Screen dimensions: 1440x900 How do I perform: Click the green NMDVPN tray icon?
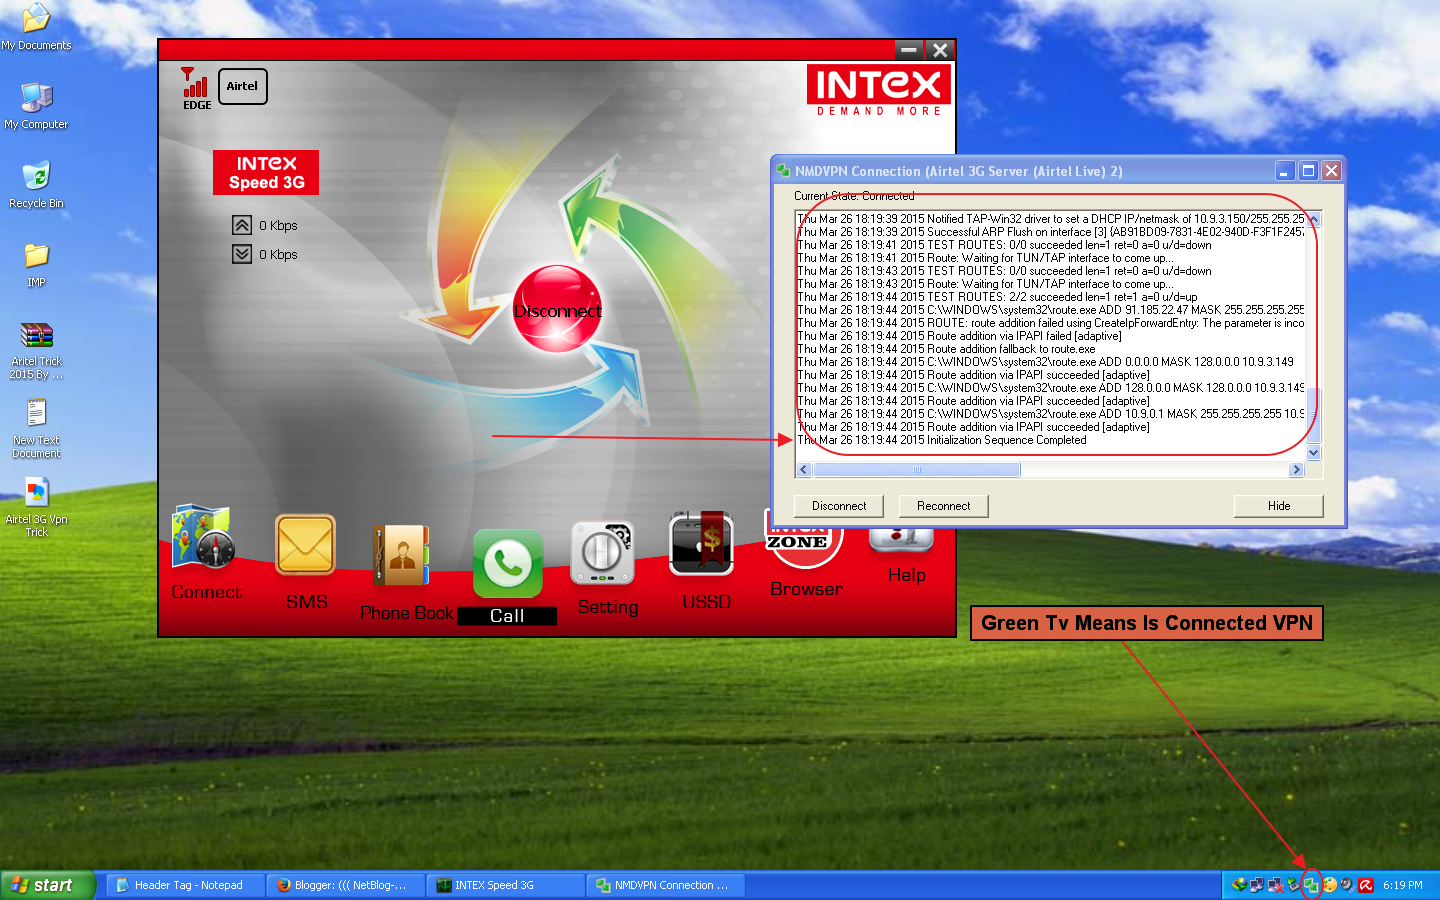click(1311, 885)
